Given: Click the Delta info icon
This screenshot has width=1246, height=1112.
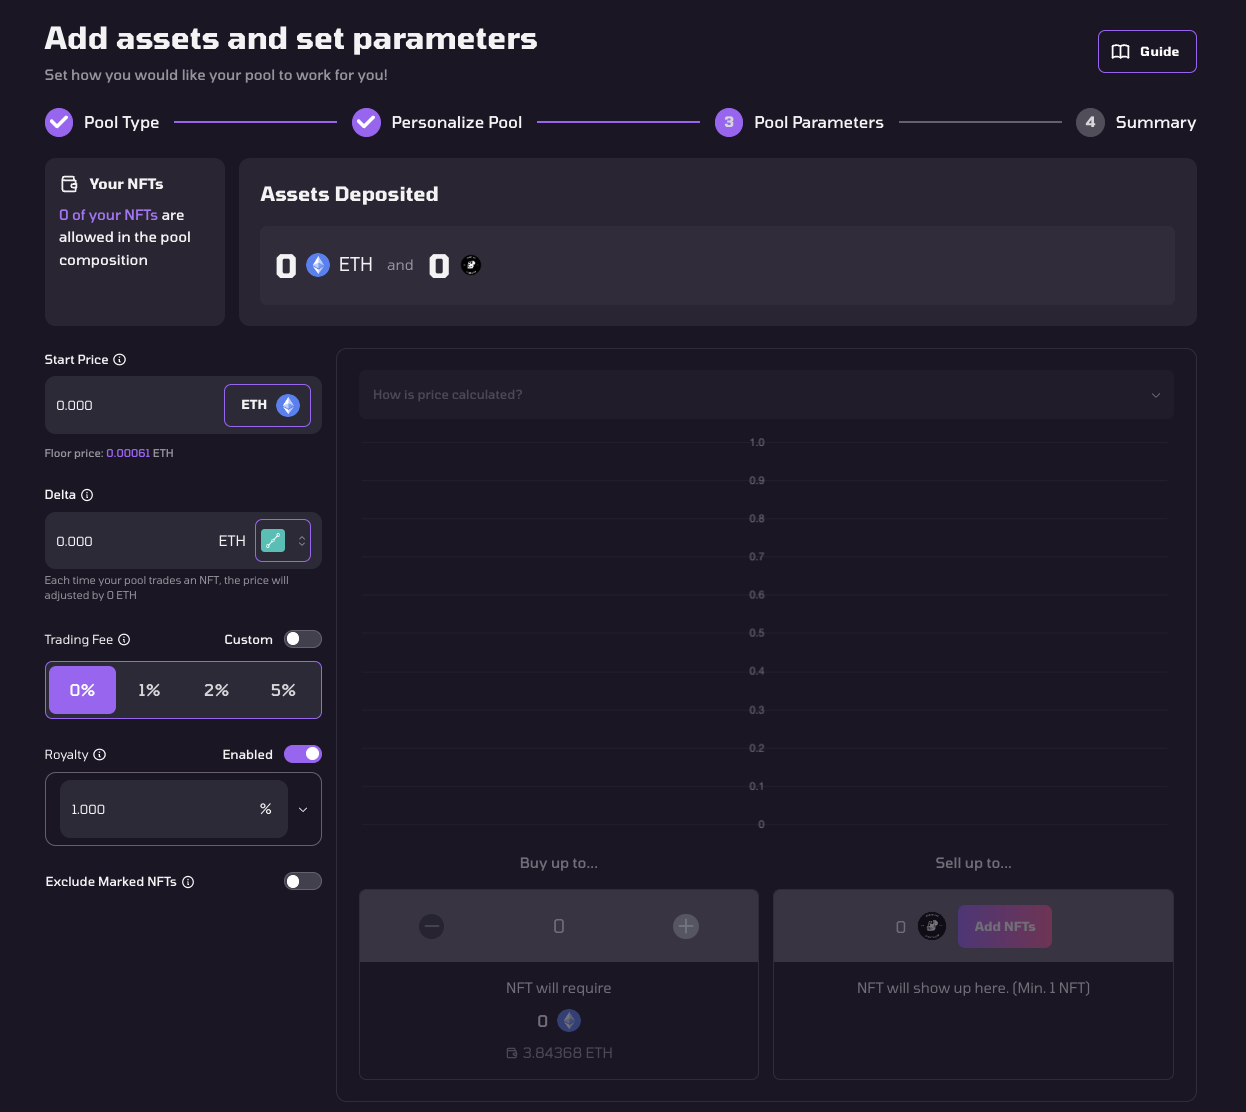Looking at the screenshot, I should pos(87,495).
